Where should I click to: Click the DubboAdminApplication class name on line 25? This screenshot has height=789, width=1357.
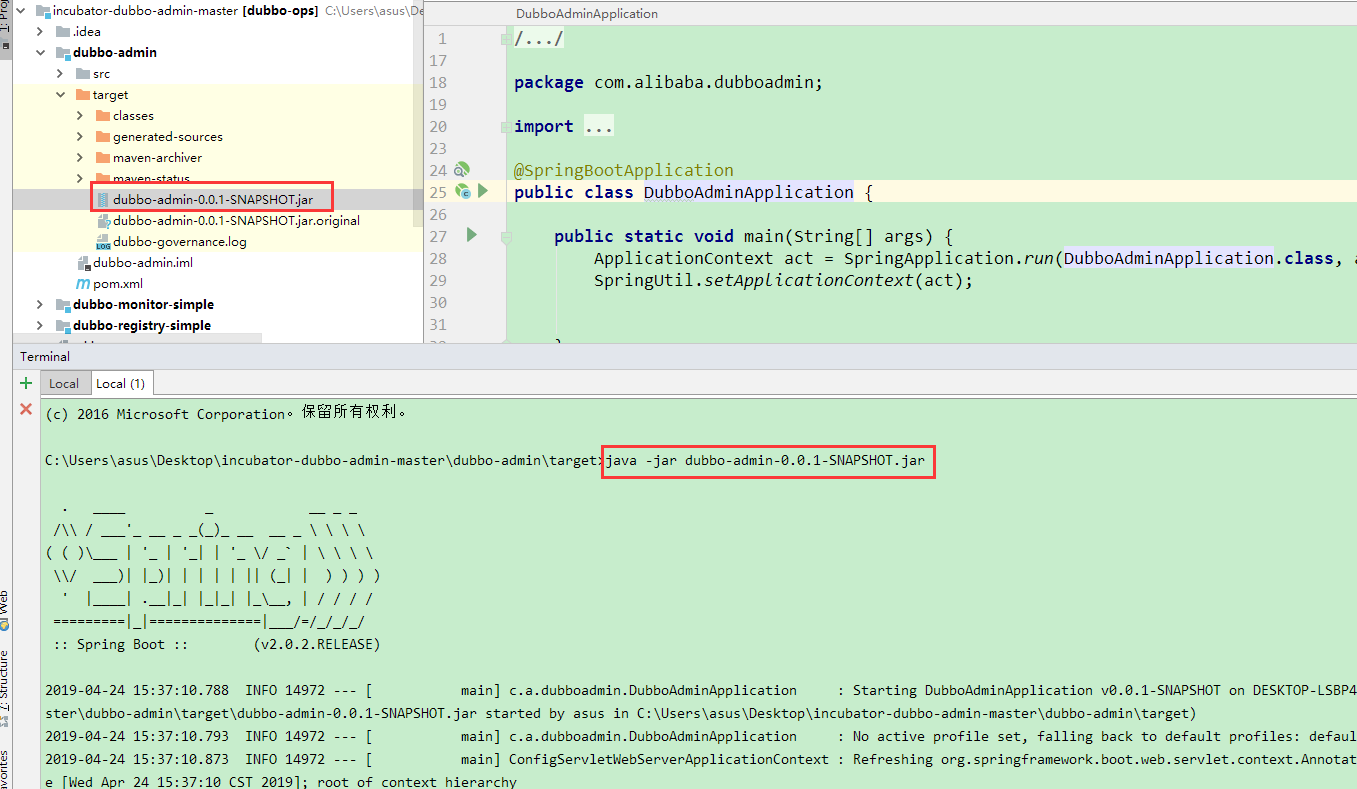point(749,192)
